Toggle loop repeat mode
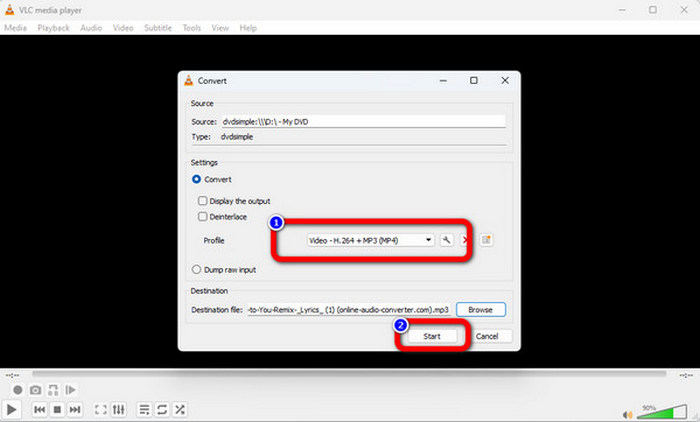This screenshot has width=700, height=422. (x=162, y=409)
